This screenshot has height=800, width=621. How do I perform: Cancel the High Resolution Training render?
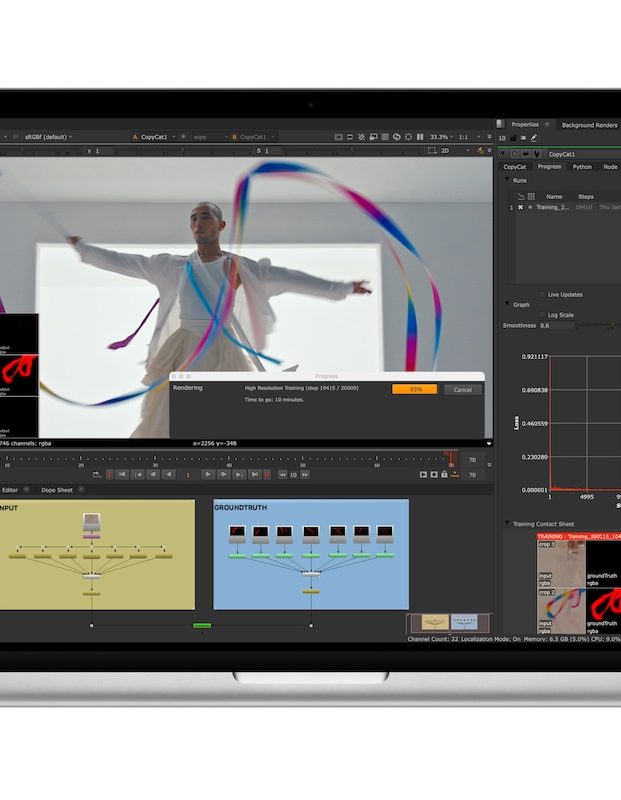point(463,389)
